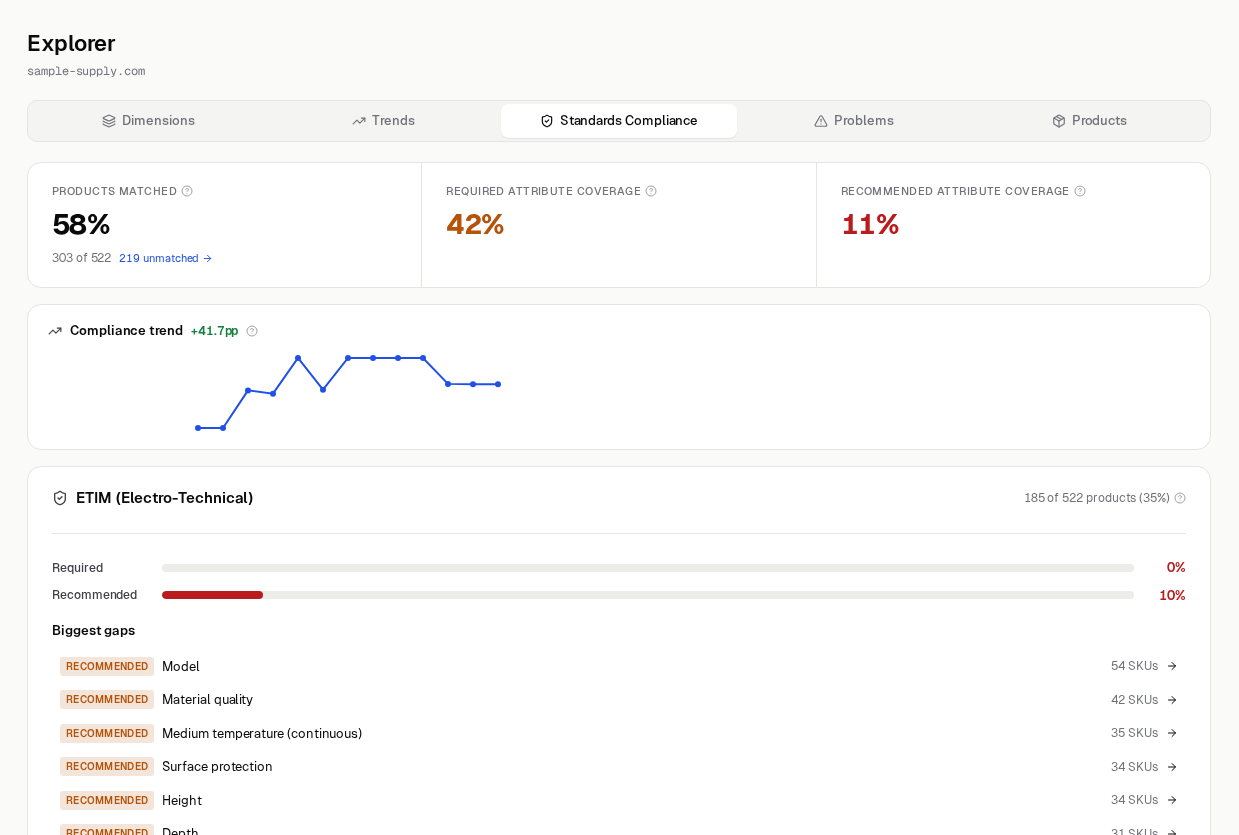Show help for Products Matched
This screenshot has height=835, width=1239.
pos(187,191)
